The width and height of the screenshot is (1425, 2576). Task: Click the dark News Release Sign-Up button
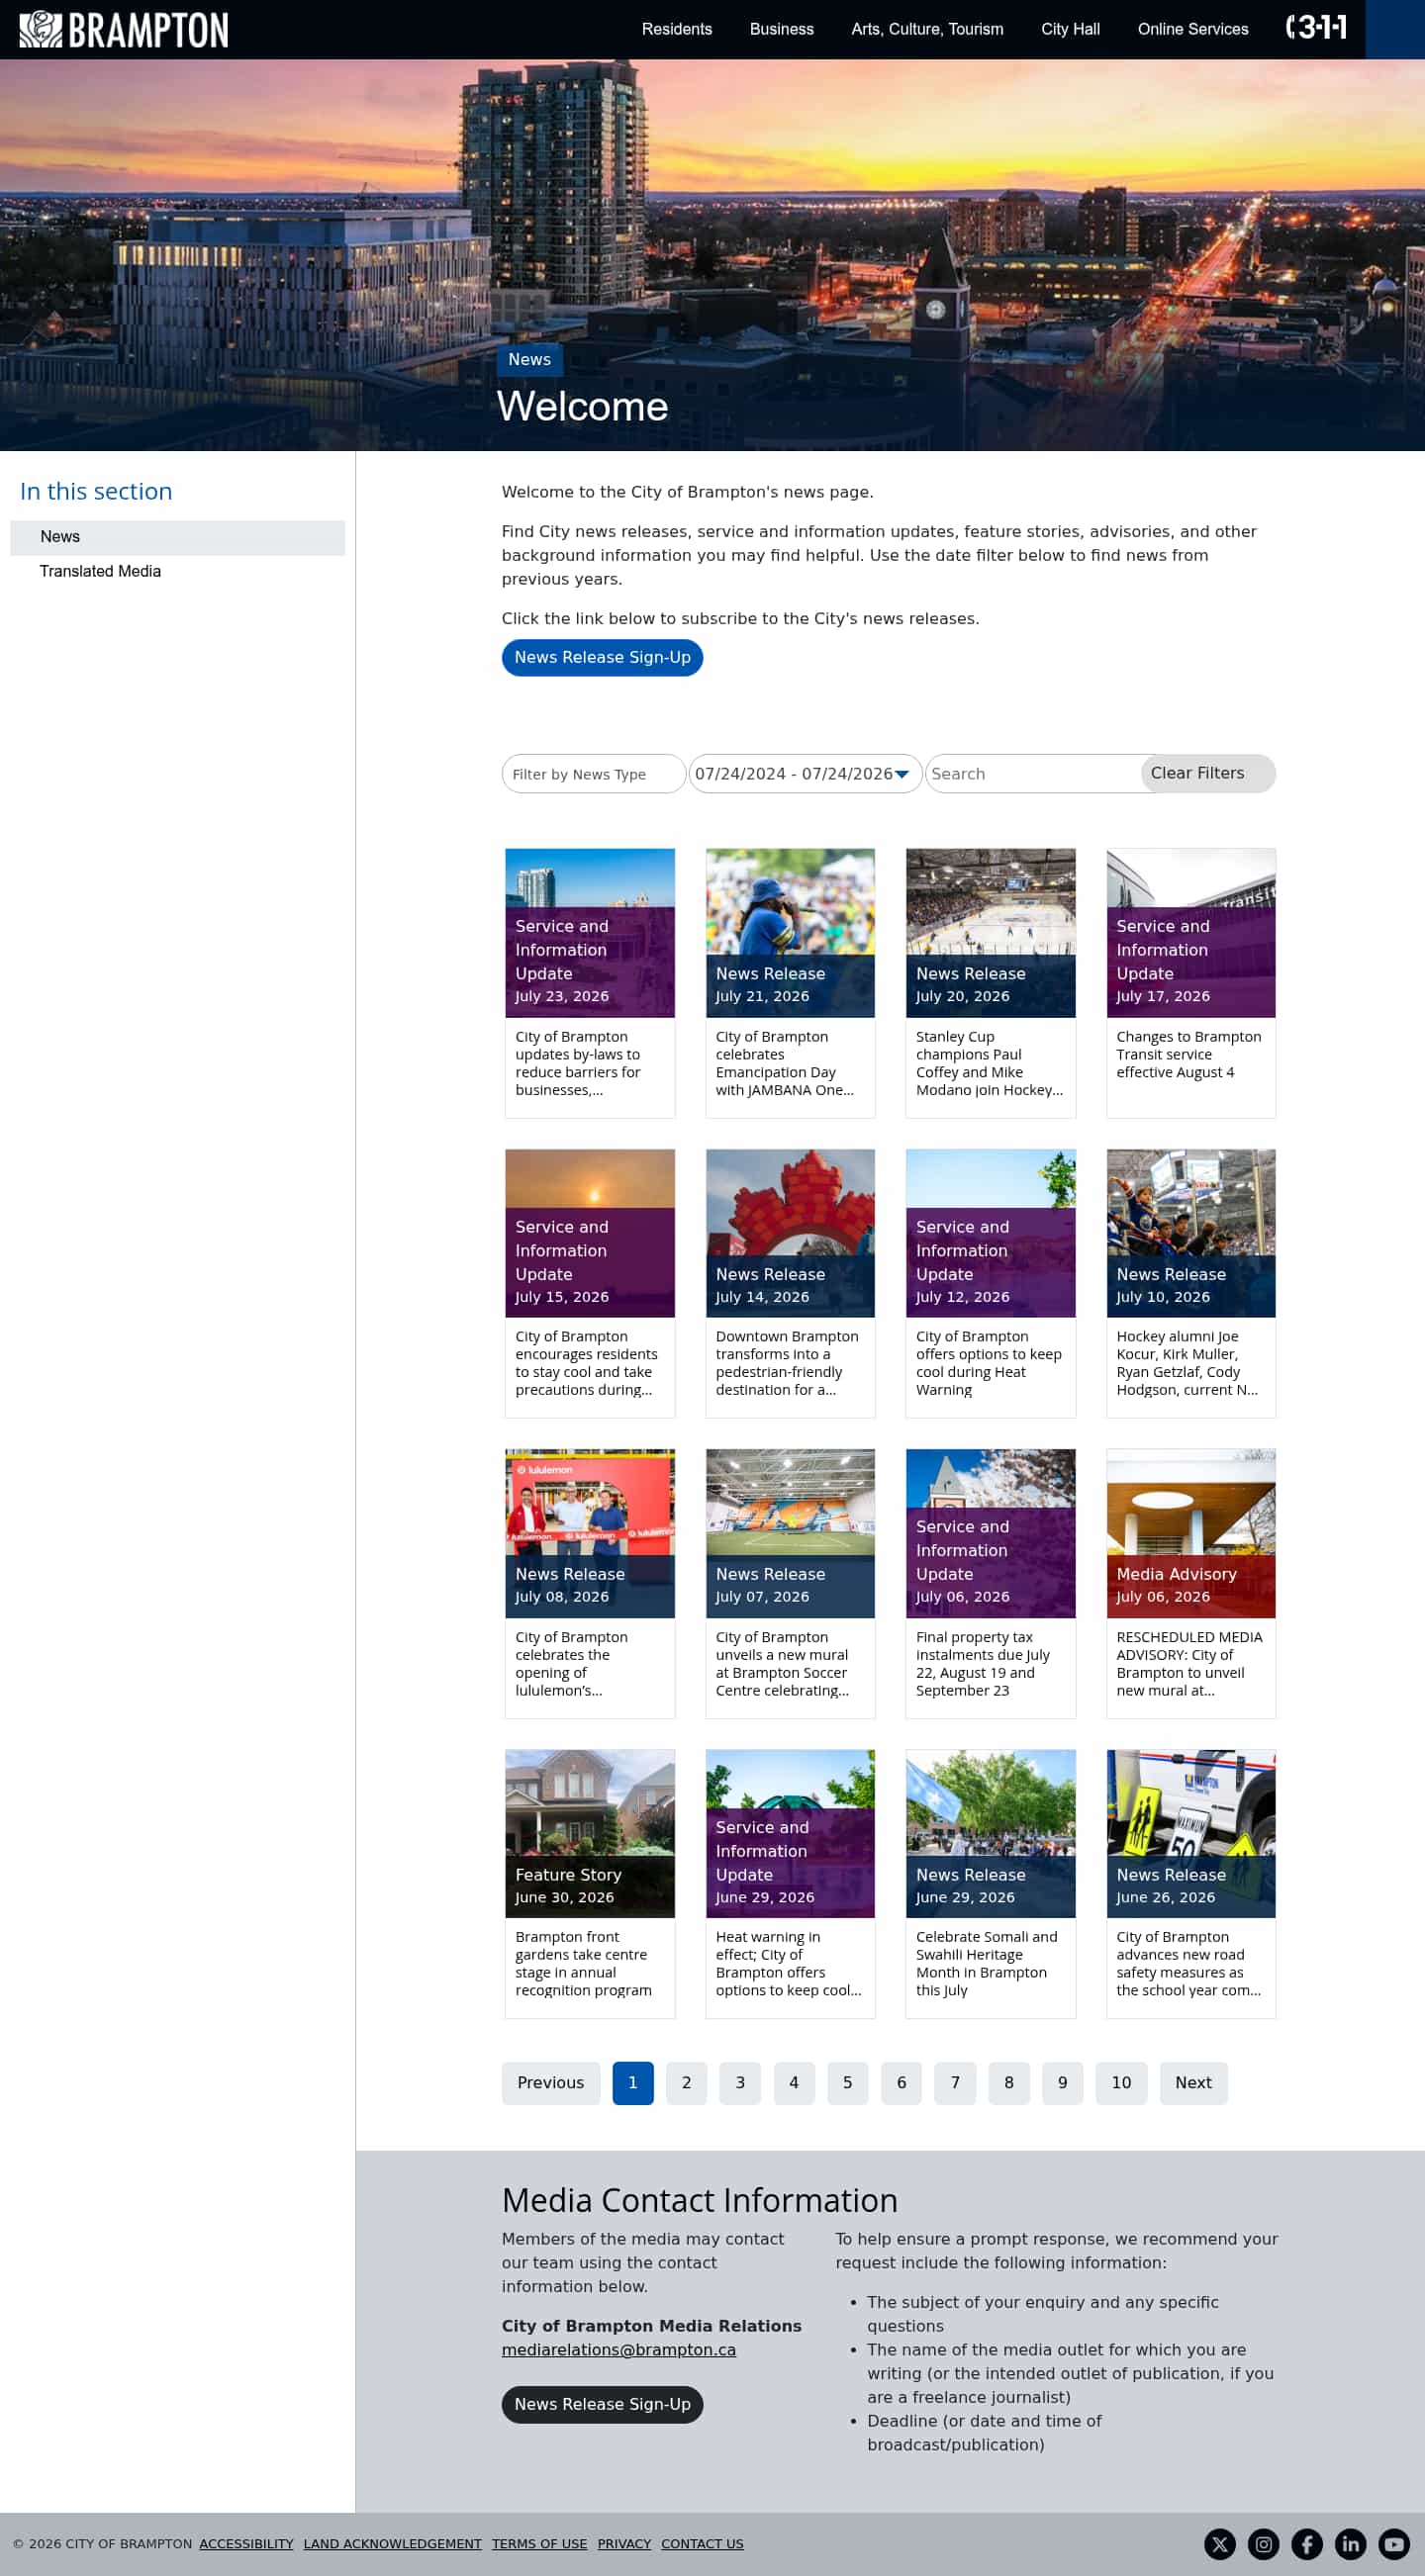(602, 2404)
